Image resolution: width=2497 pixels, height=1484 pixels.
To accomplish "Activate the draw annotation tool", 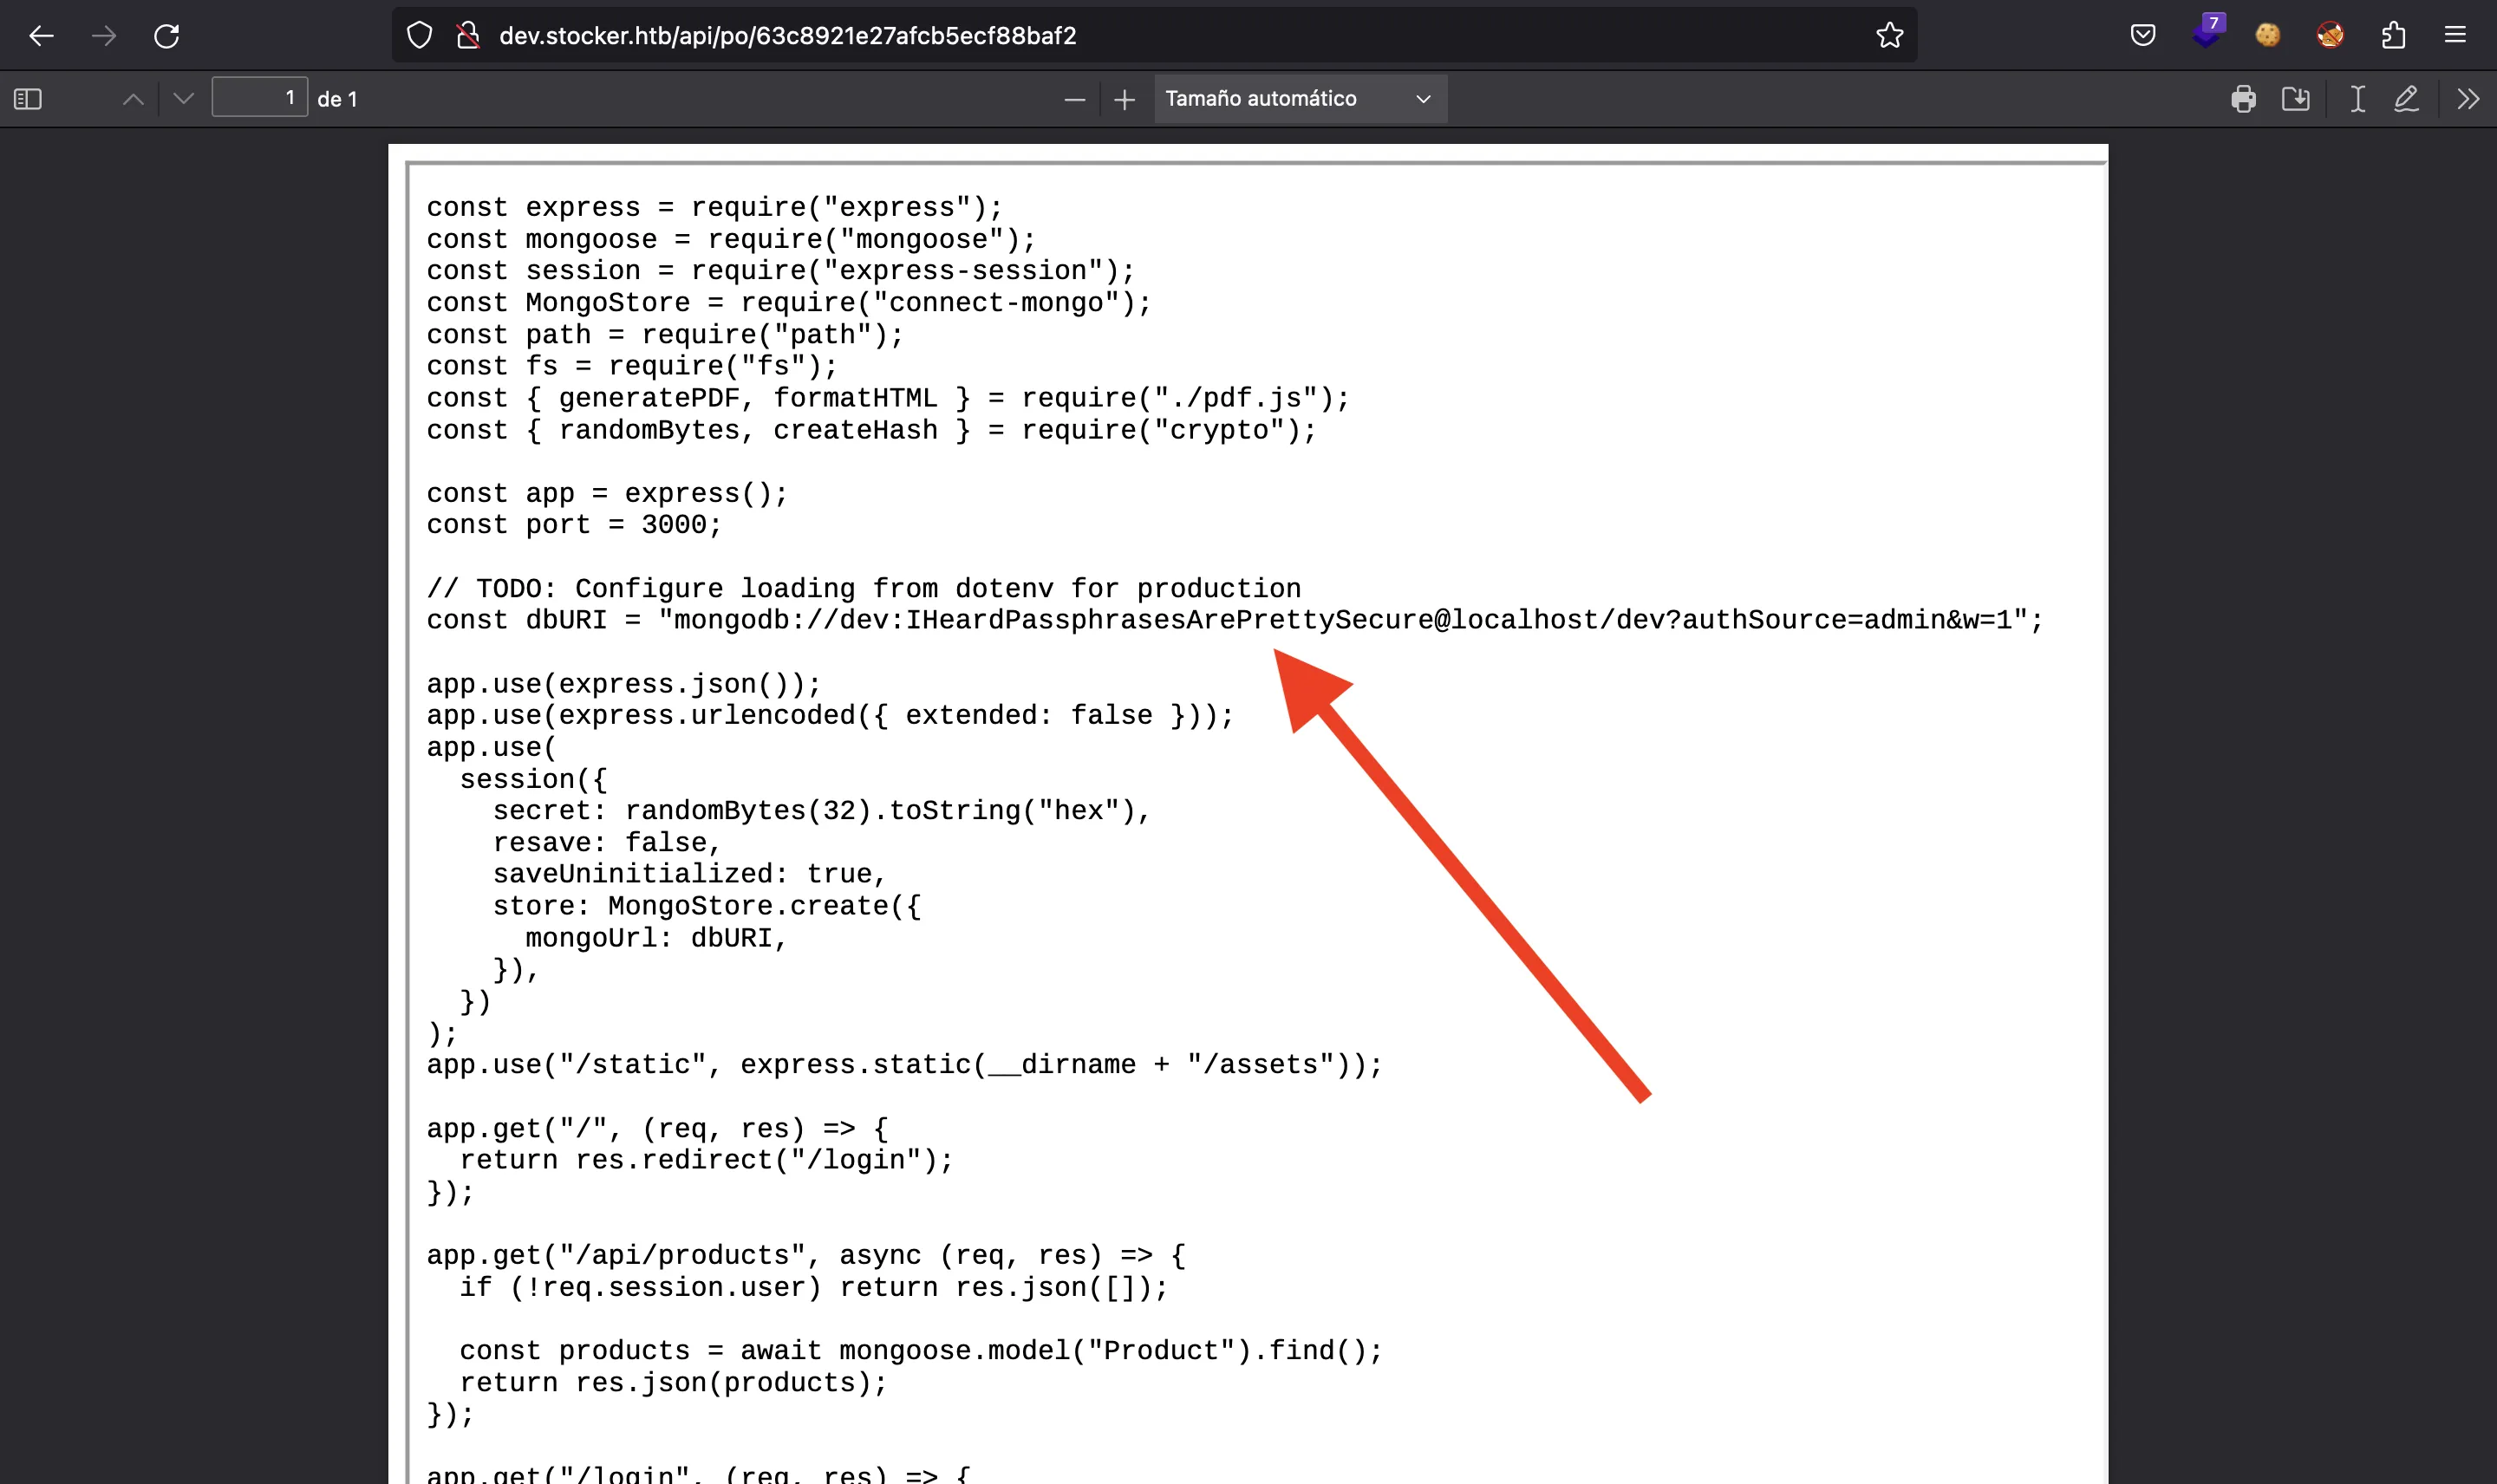I will click(2407, 99).
